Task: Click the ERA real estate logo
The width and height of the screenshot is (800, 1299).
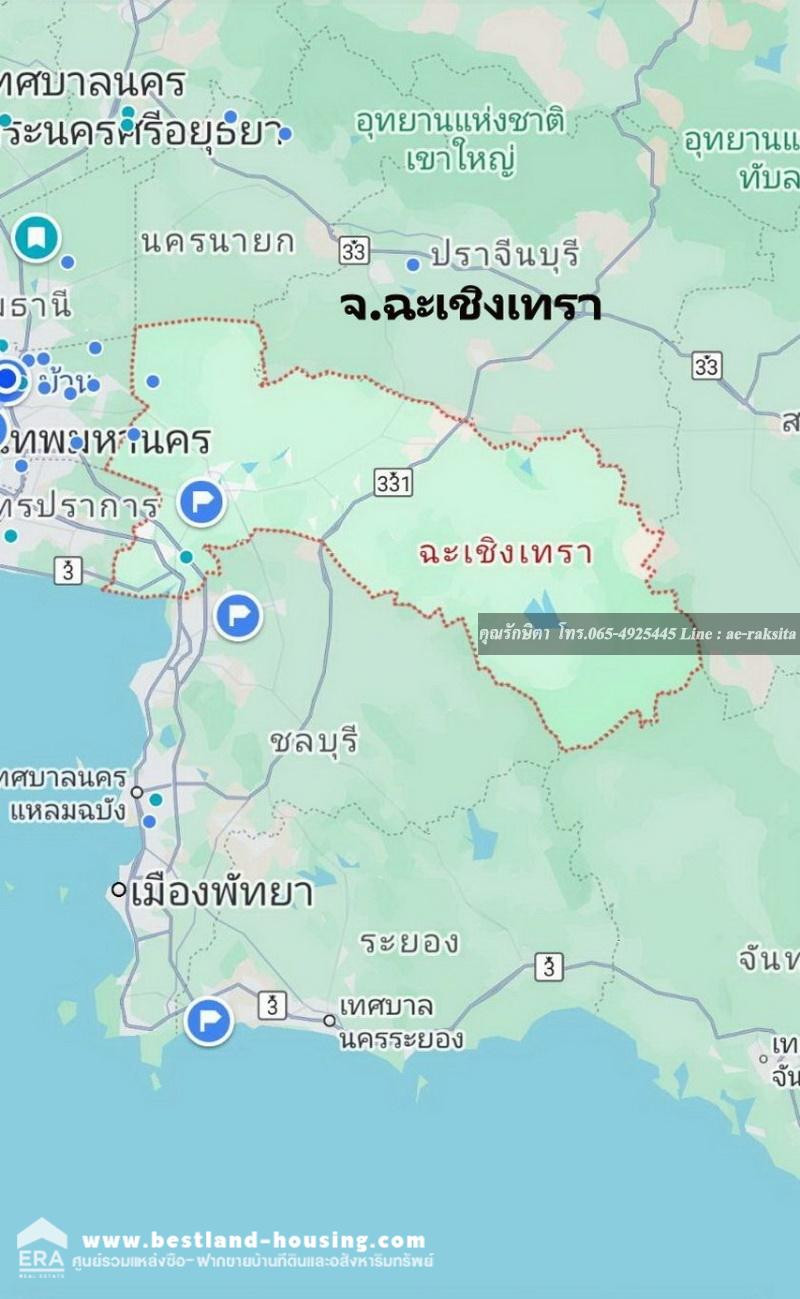Action: pos(41,1246)
